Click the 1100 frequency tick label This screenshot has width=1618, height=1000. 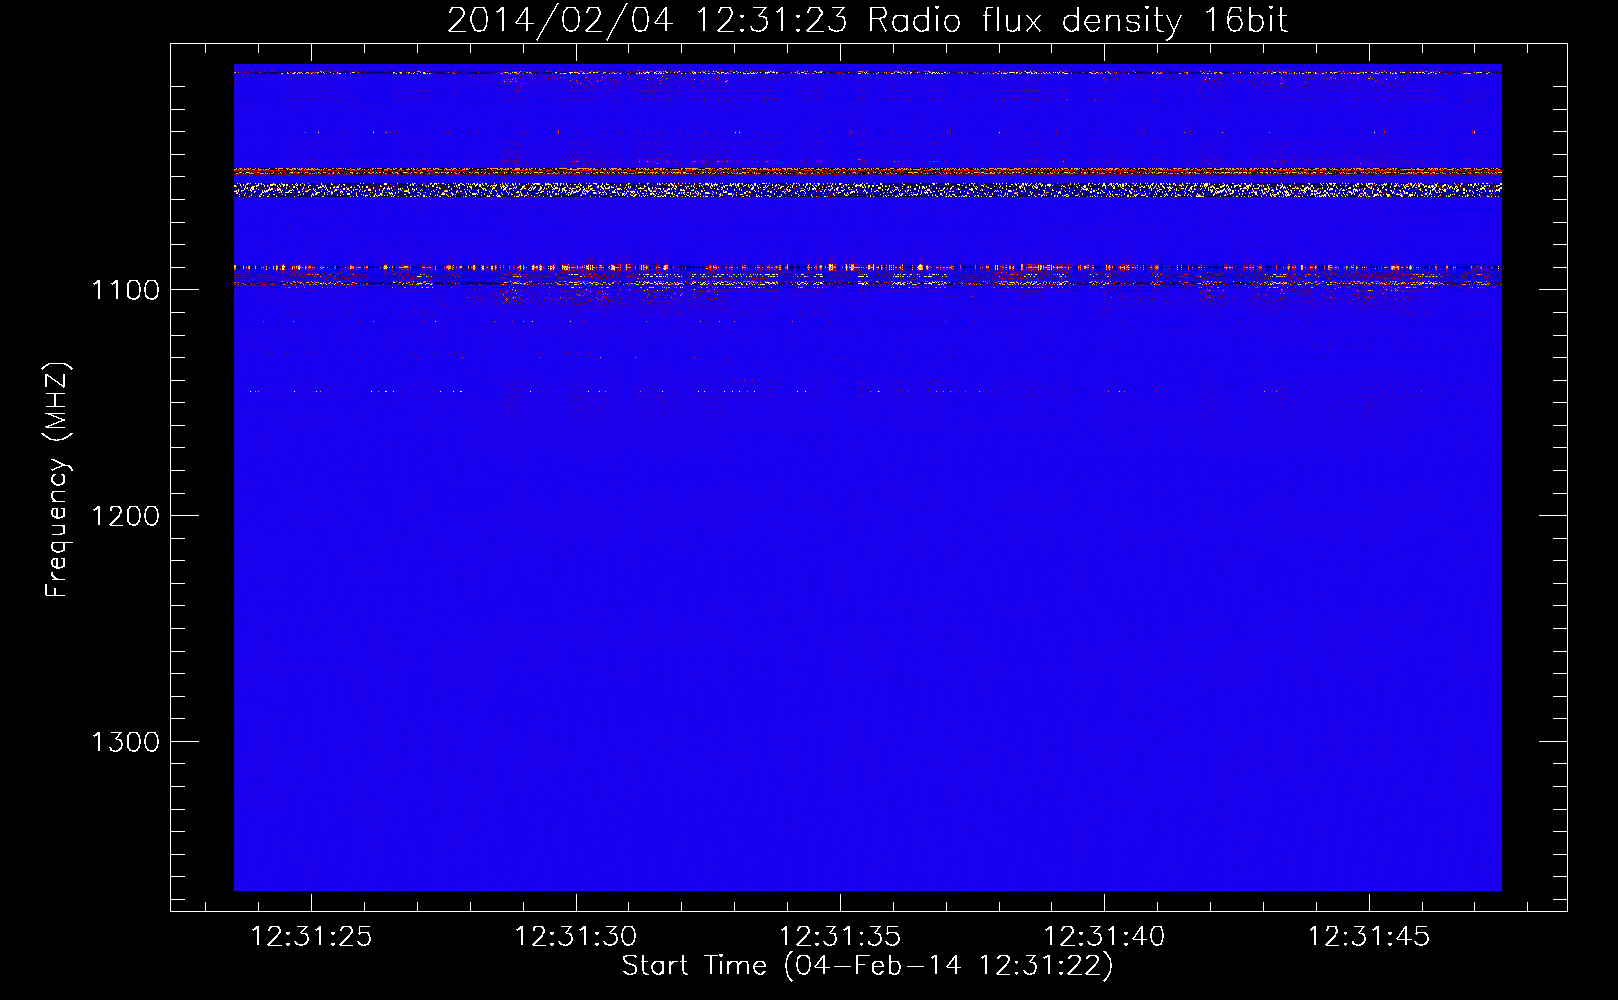(125, 290)
